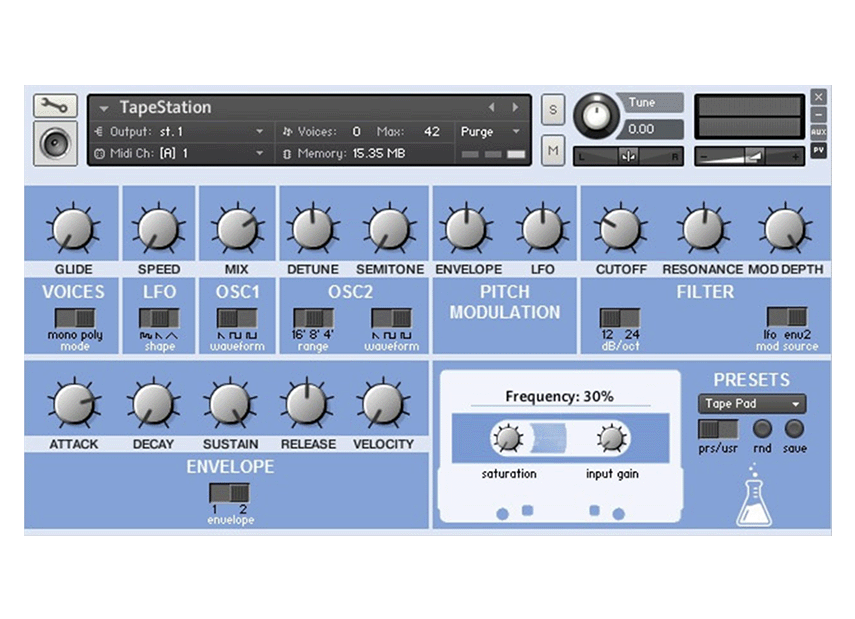Click the pitch ENVELOPE knob

[467, 229]
